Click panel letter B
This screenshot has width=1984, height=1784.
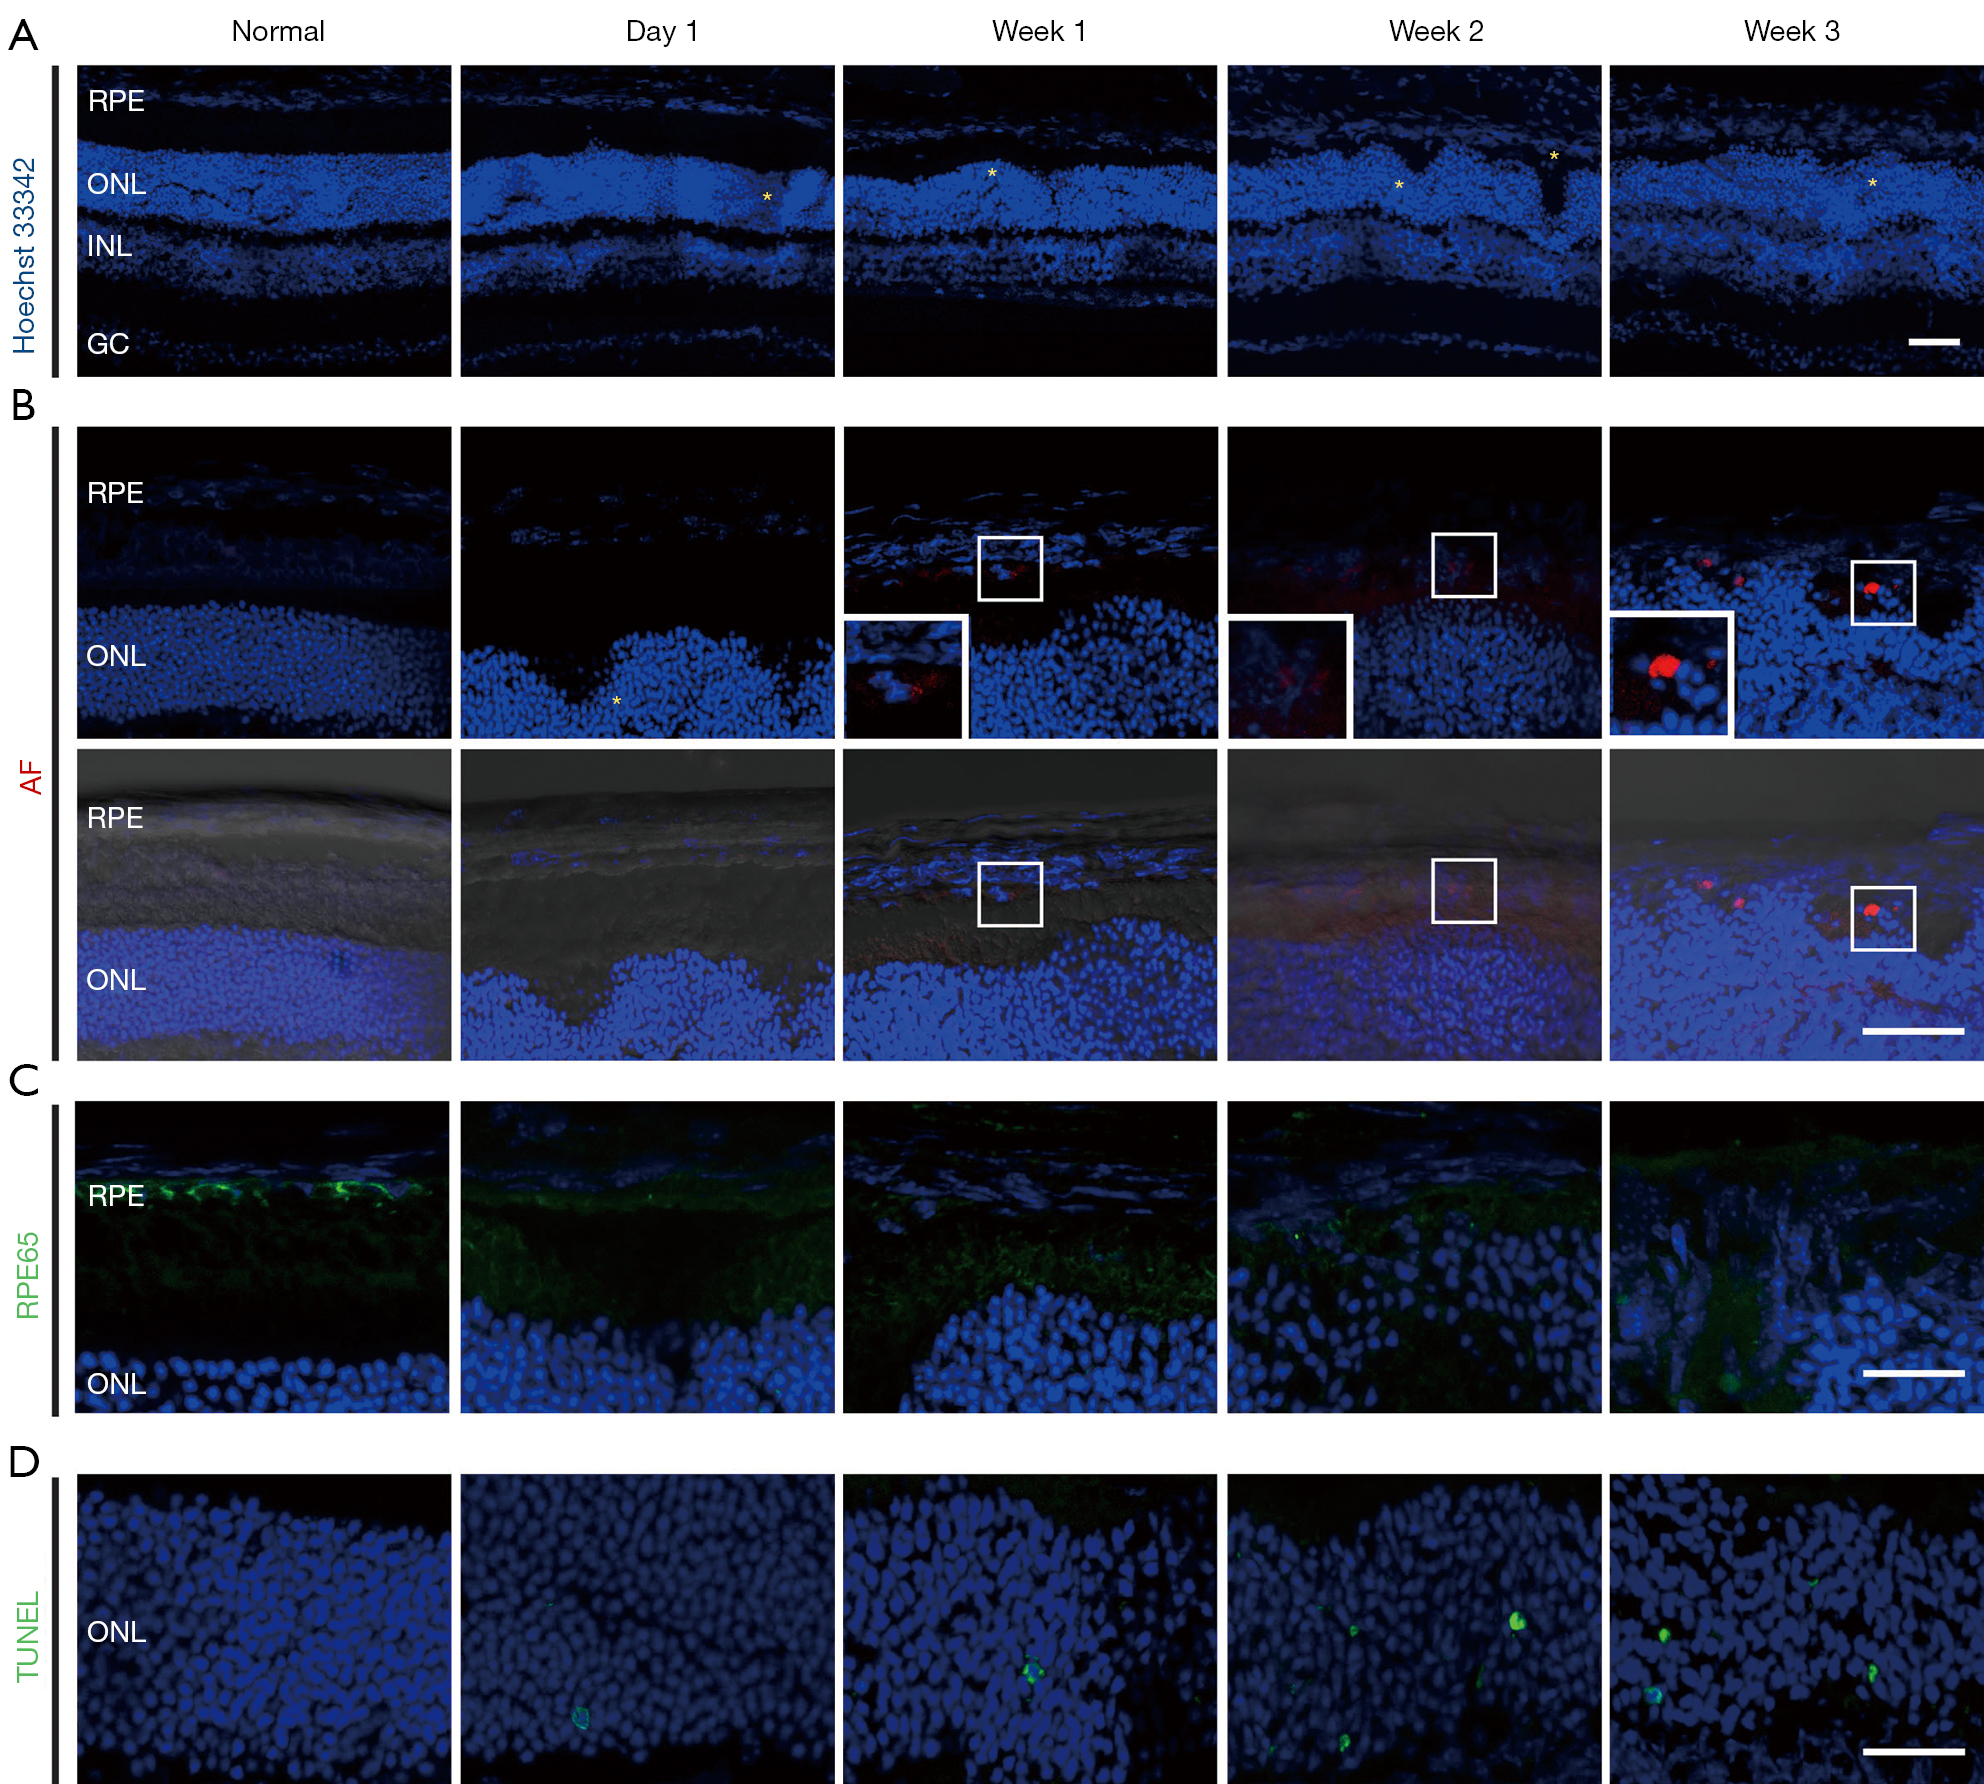point(22,405)
